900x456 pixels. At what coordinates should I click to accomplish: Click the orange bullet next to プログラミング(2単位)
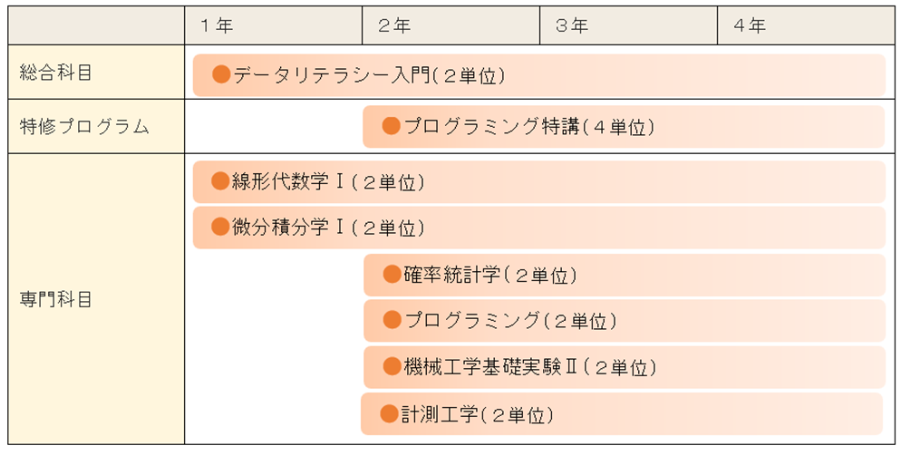click(391, 320)
